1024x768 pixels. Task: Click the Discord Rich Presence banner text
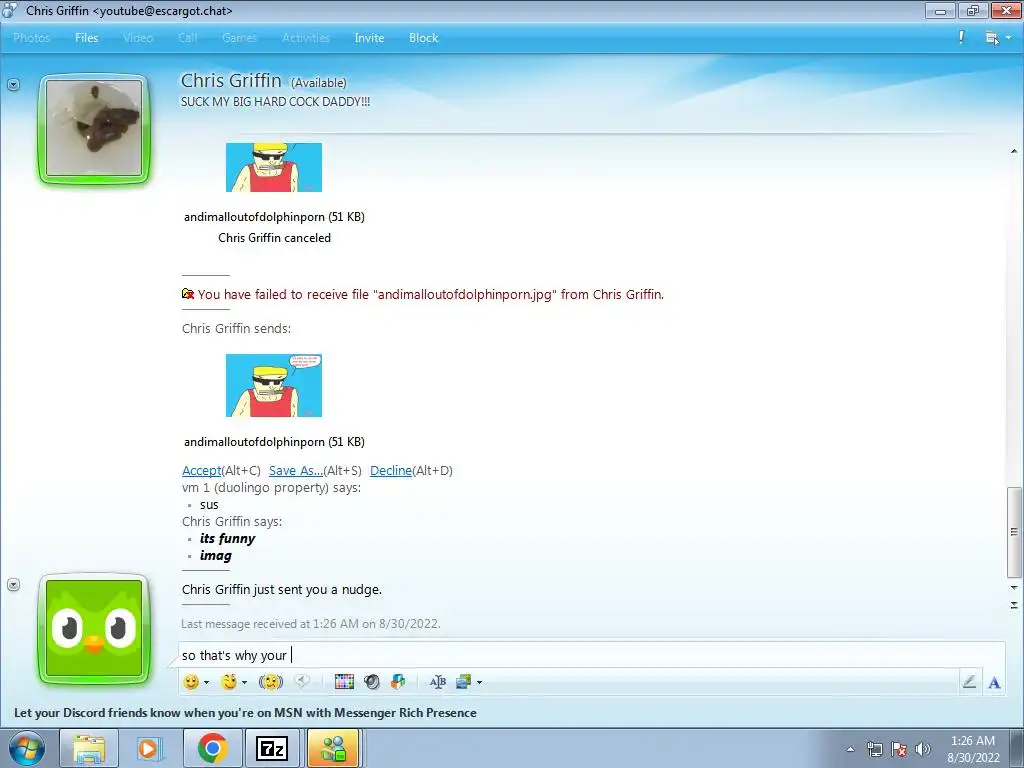coord(246,712)
